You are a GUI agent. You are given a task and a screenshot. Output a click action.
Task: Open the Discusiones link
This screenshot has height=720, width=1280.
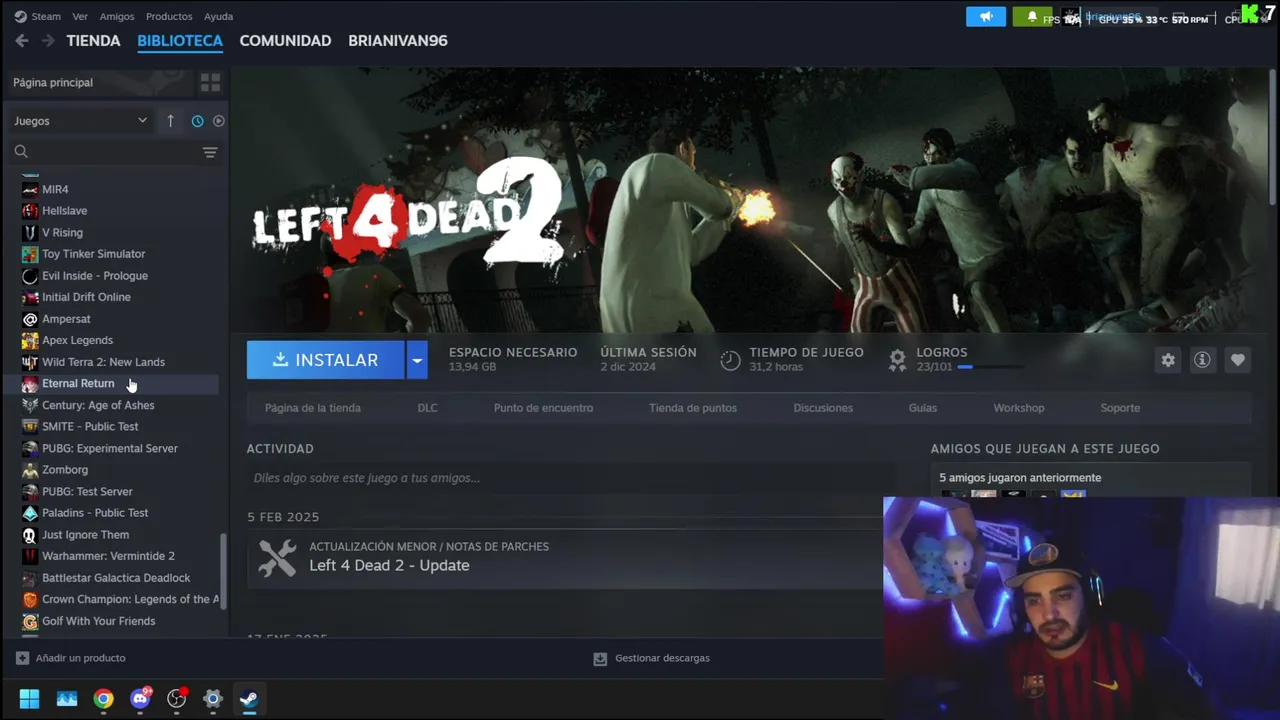click(x=823, y=408)
